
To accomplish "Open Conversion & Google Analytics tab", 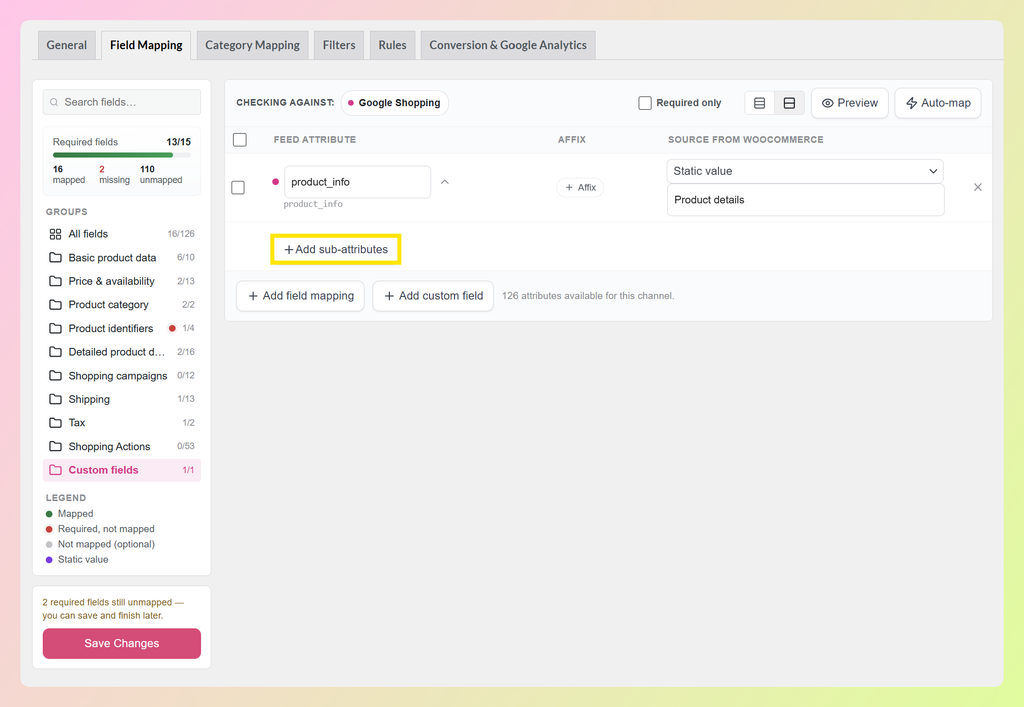I will click(508, 45).
